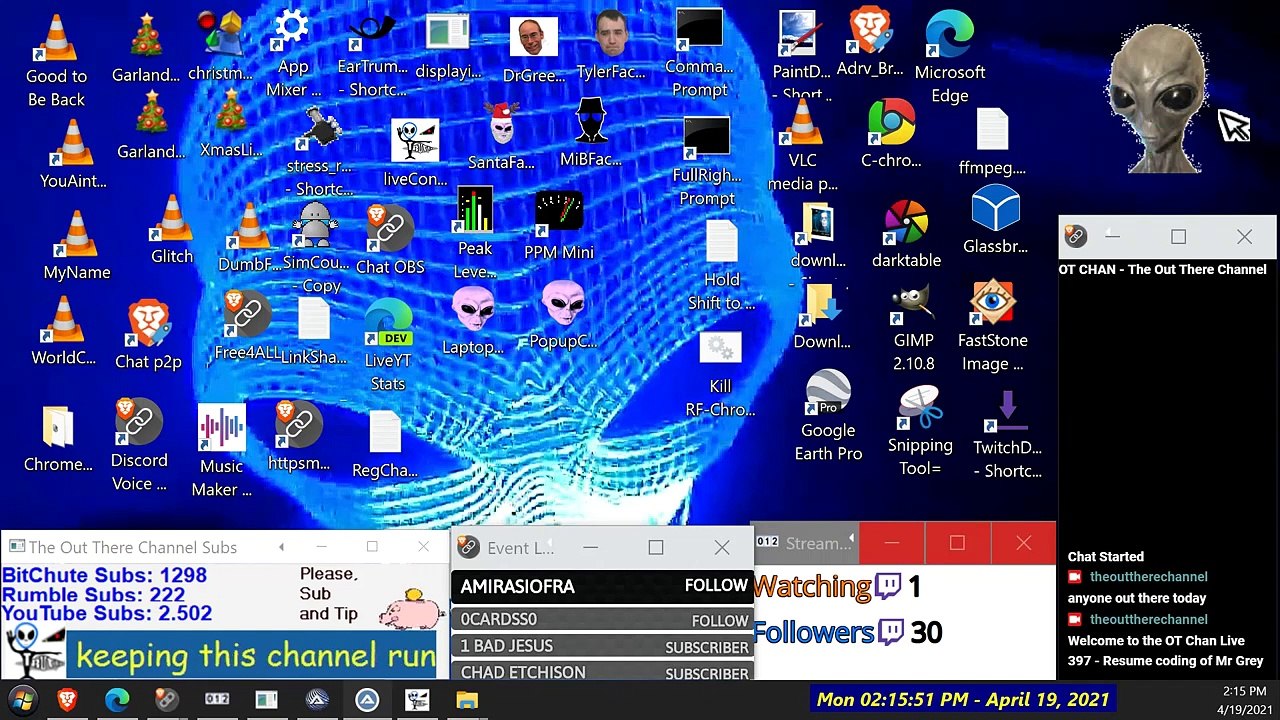Viewport: 1280px width, 720px height.
Task: Open the Windows Start menu
Action: click(x=22, y=699)
